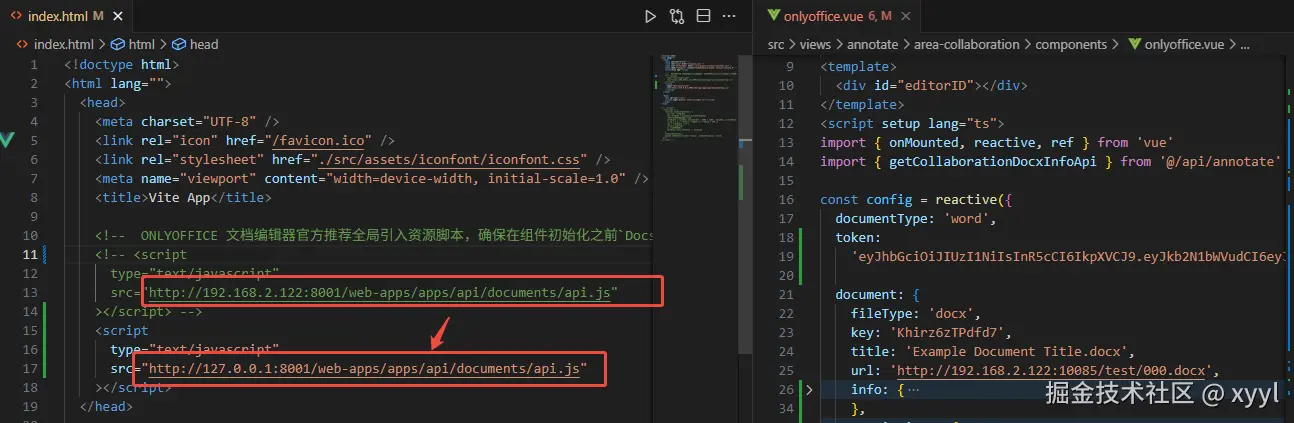
Task: Click the meta viewport content line
Action: coord(372,178)
